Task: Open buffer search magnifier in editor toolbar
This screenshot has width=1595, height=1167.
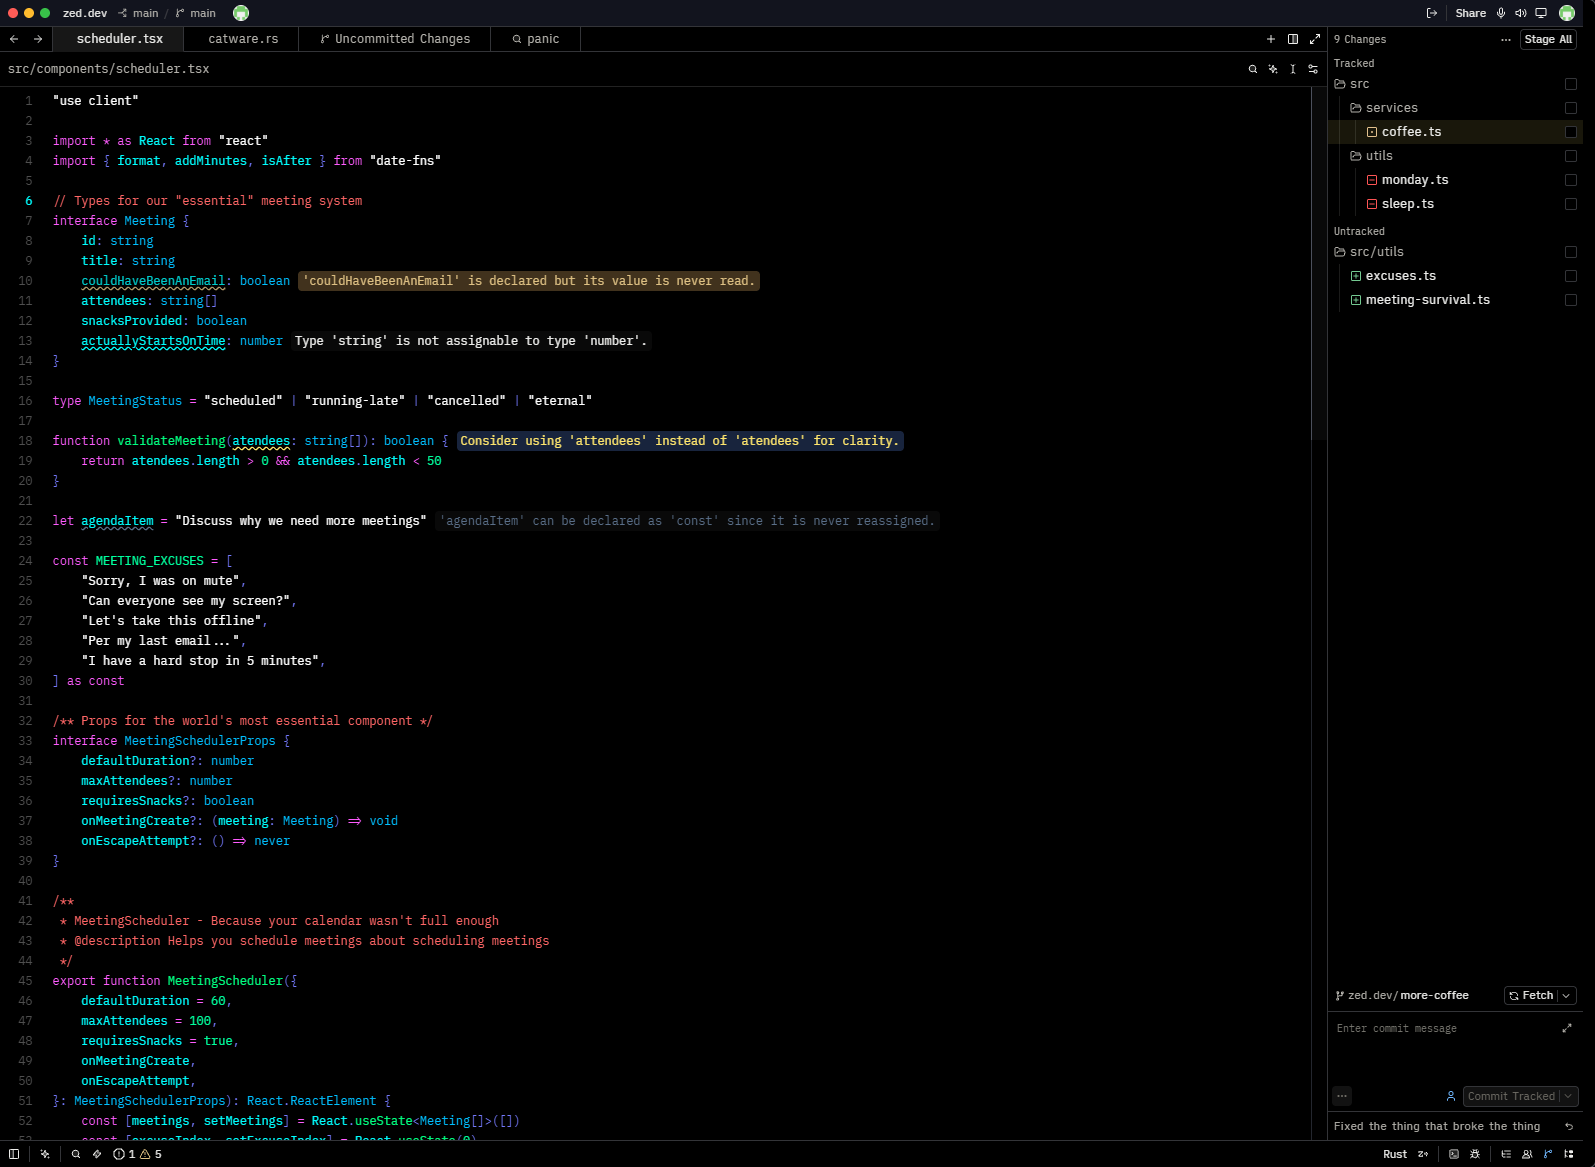Action: point(1253,69)
